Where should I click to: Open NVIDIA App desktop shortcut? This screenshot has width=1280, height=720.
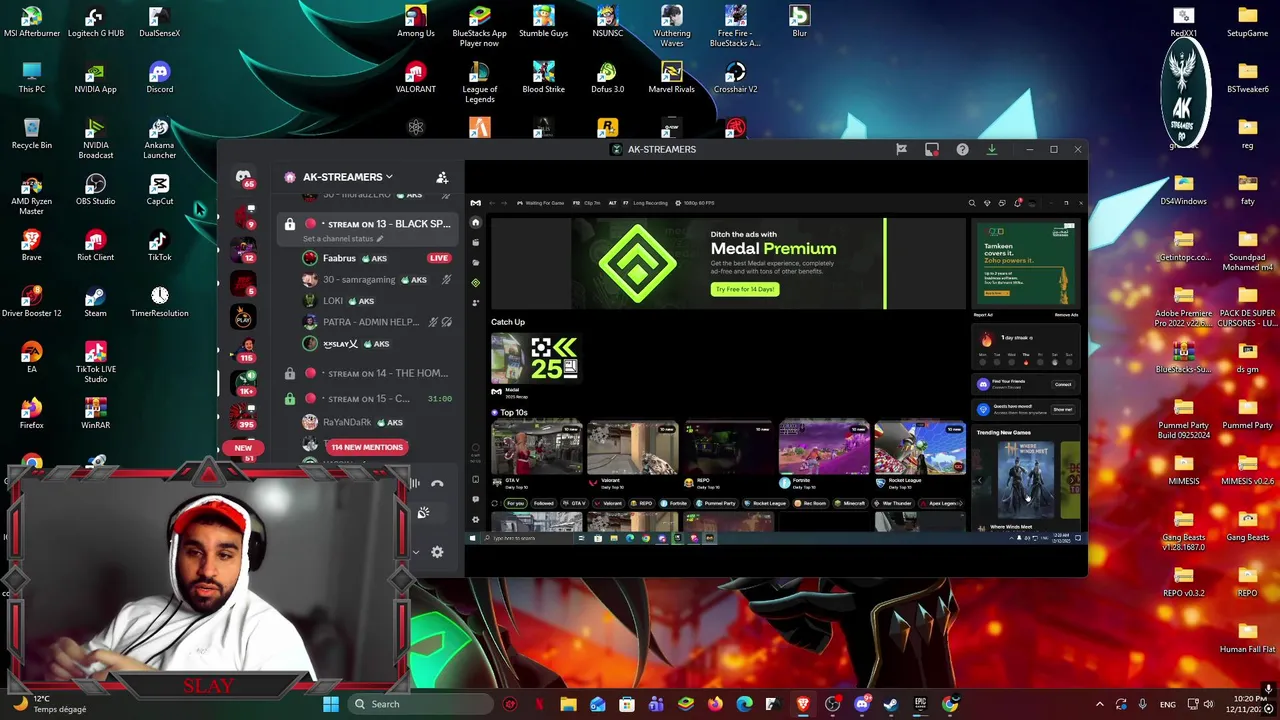(x=95, y=78)
